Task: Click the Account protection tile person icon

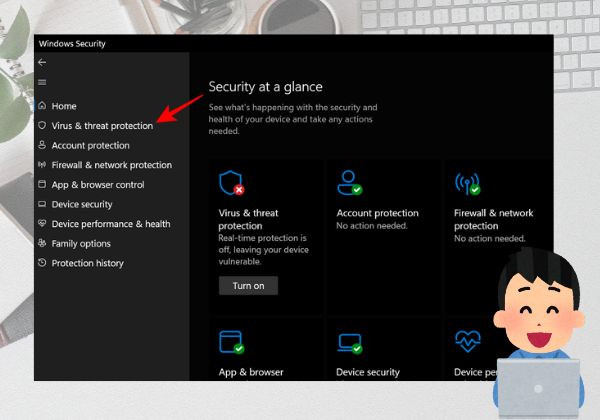Action: (x=350, y=183)
